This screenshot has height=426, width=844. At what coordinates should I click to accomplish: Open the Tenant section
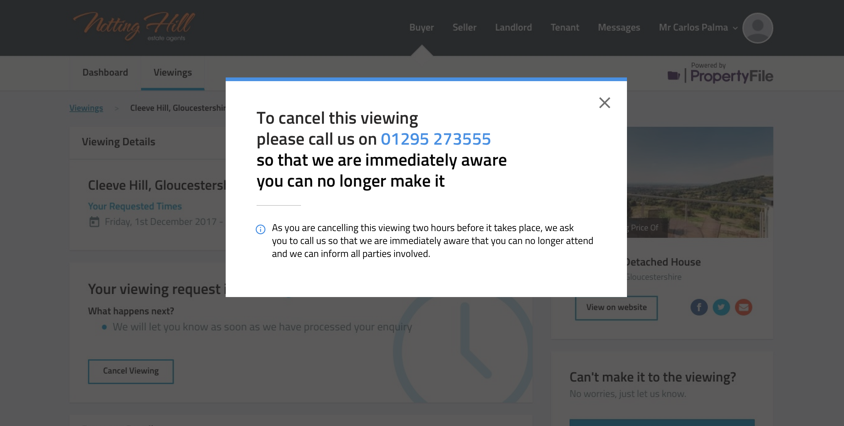pyautogui.click(x=564, y=28)
